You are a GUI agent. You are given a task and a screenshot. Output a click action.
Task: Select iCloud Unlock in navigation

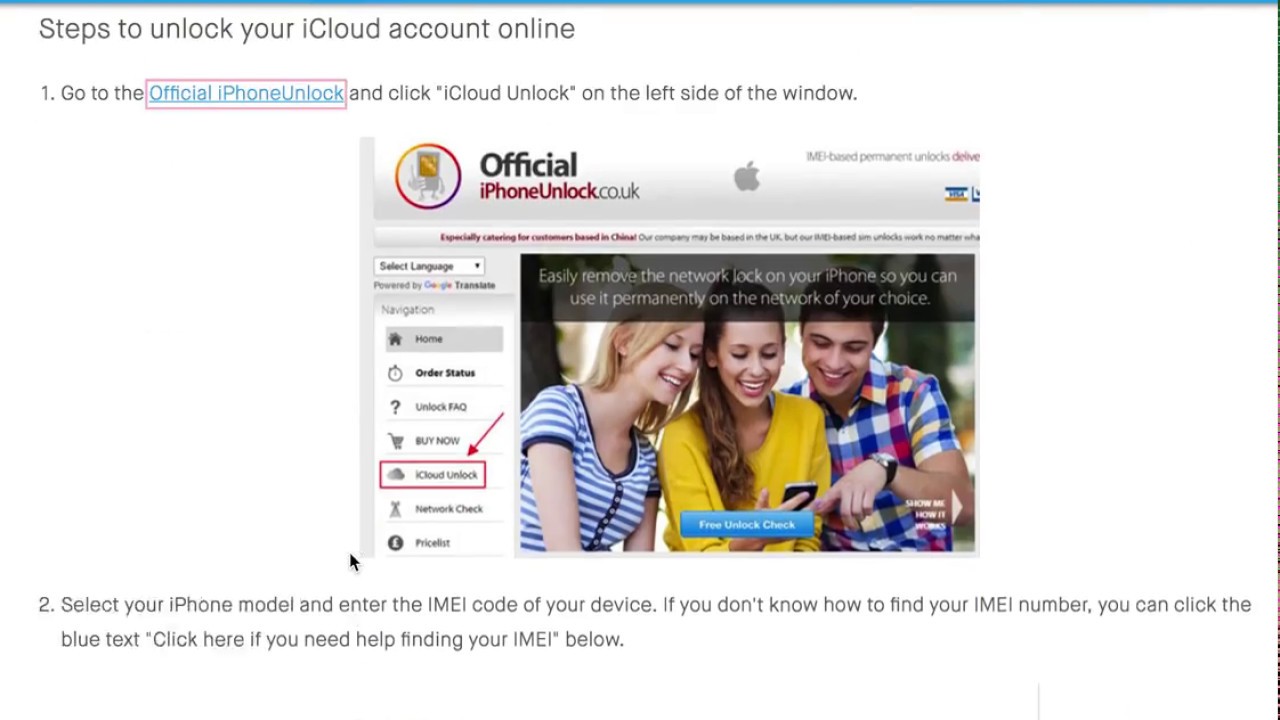[433, 475]
